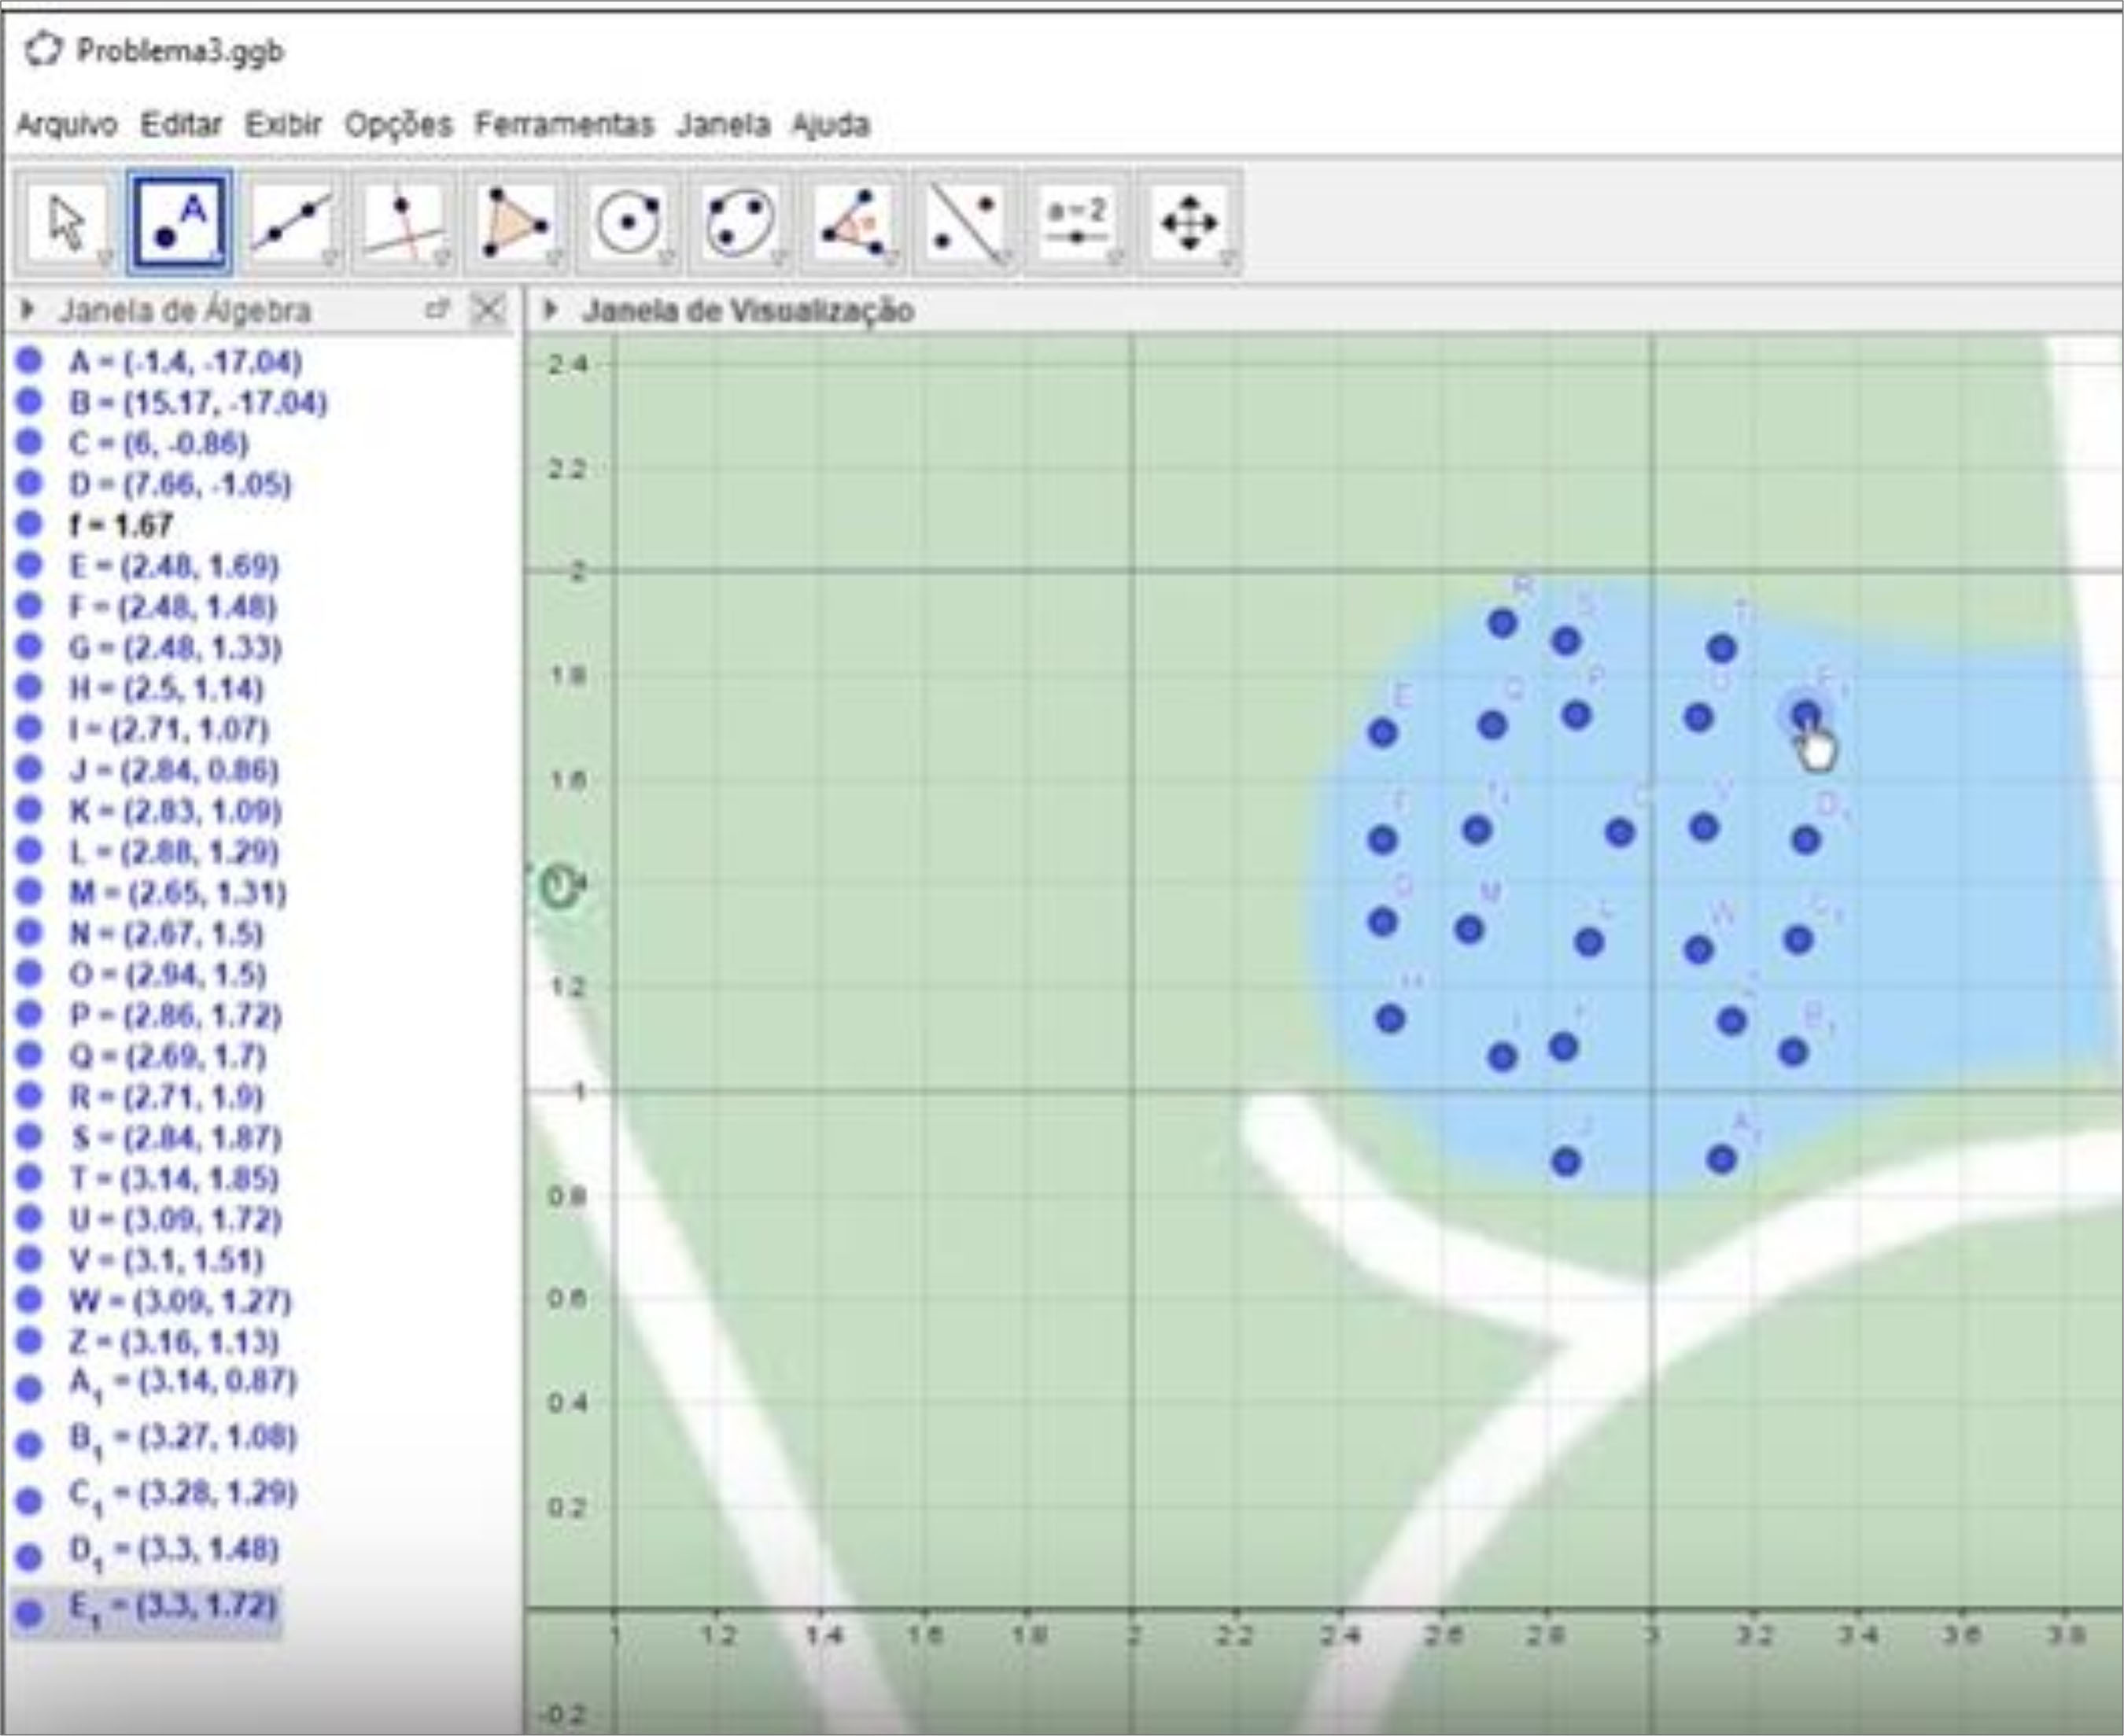Select the Polygon tool
Screen dimensions: 2124x1736
pos(516,222)
